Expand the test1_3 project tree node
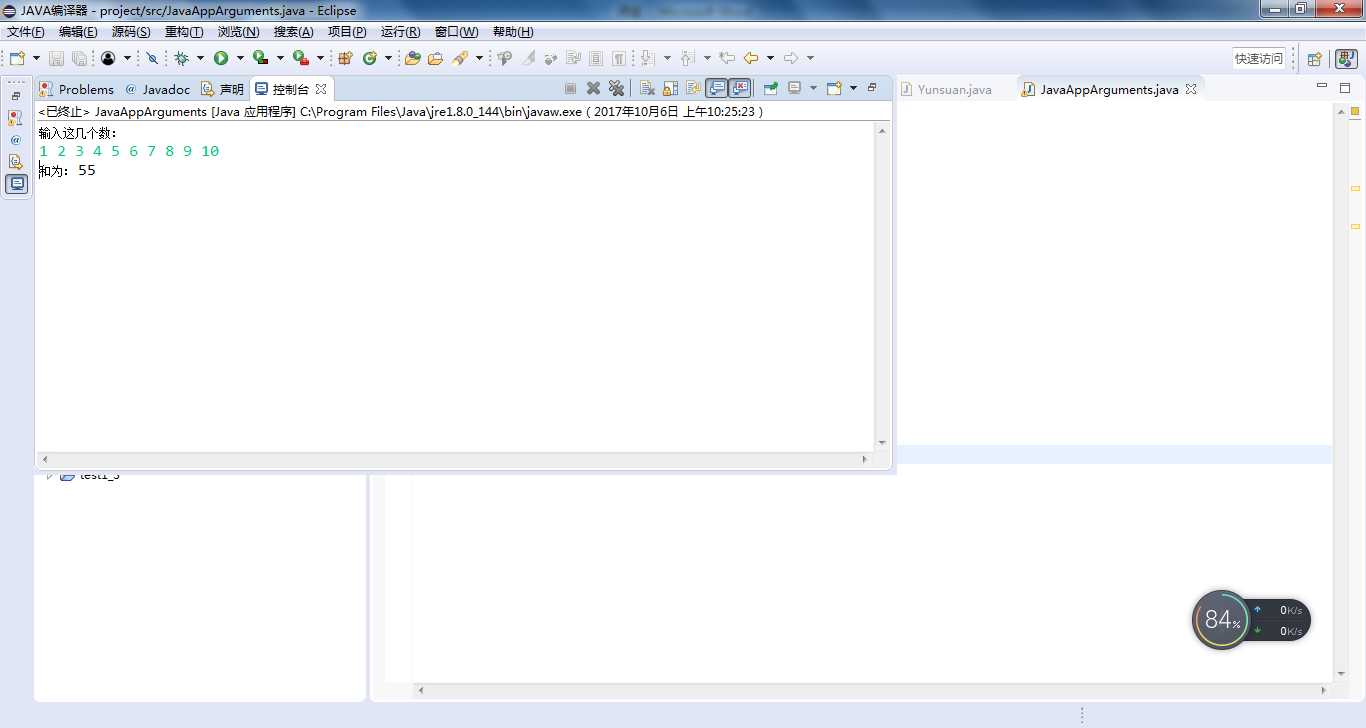Viewport: 1366px width, 728px height. point(49,475)
